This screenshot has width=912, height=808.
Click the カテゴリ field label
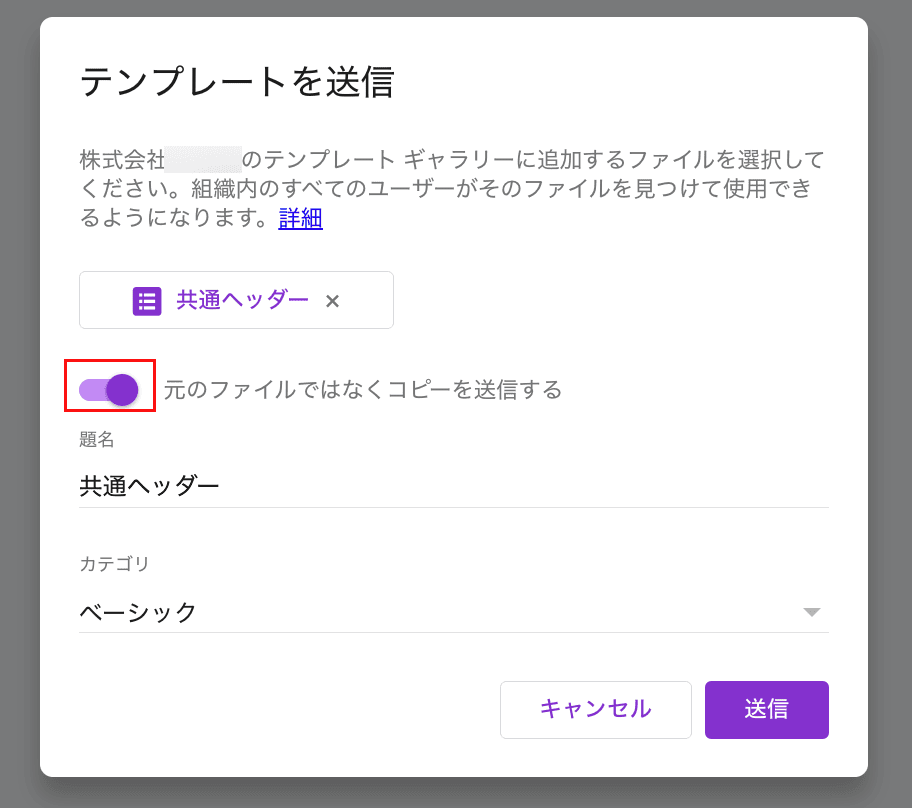point(114,564)
